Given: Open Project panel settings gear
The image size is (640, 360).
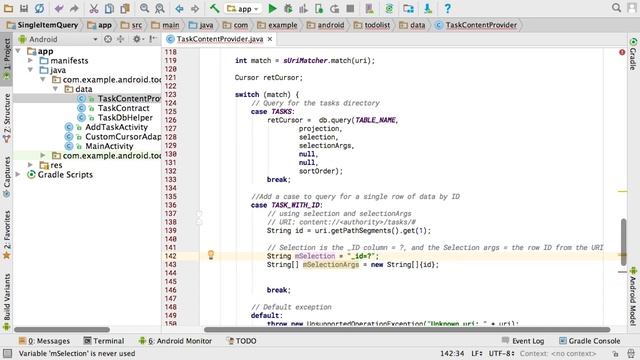Looking at the screenshot, I should tap(137, 39).
